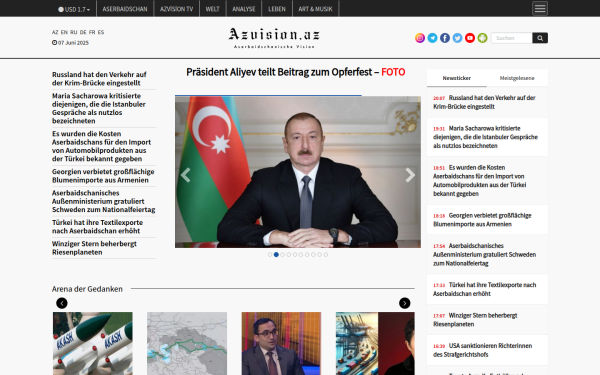Click the Suchen search field
Viewport: 600px width, 375px height.
pos(512,38)
